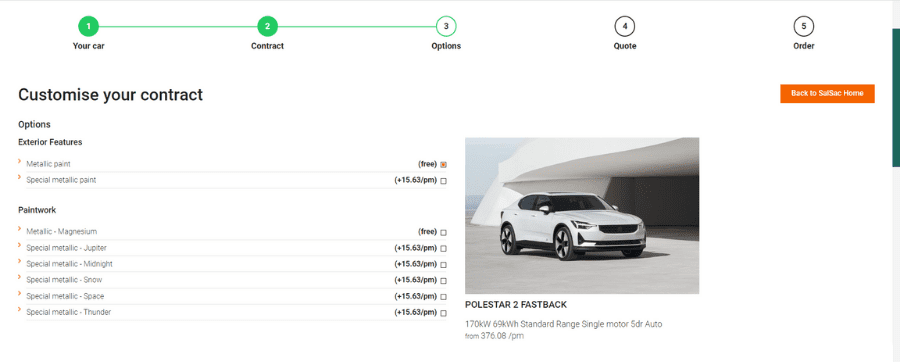Click the Special metallic - Jupiter label

pos(66,248)
